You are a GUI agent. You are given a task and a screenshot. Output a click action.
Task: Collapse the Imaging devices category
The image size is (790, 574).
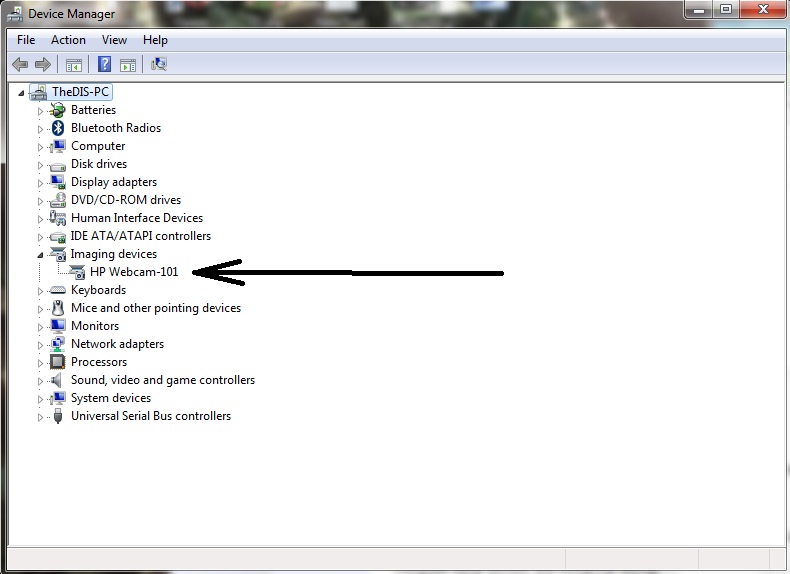pos(41,254)
